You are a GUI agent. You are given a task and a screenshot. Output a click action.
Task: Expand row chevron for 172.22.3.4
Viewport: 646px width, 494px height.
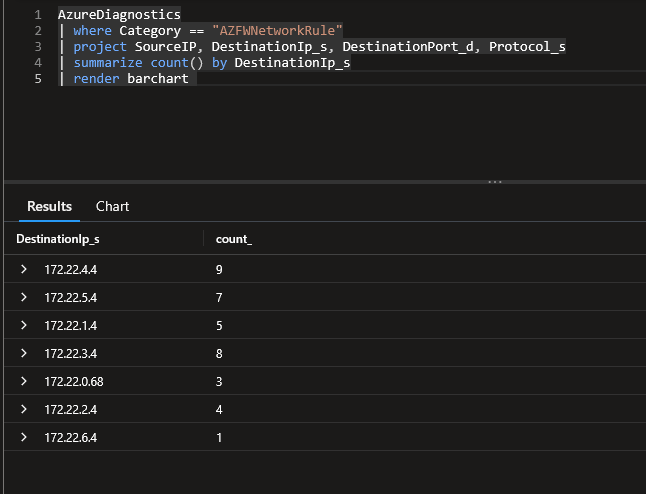24,353
